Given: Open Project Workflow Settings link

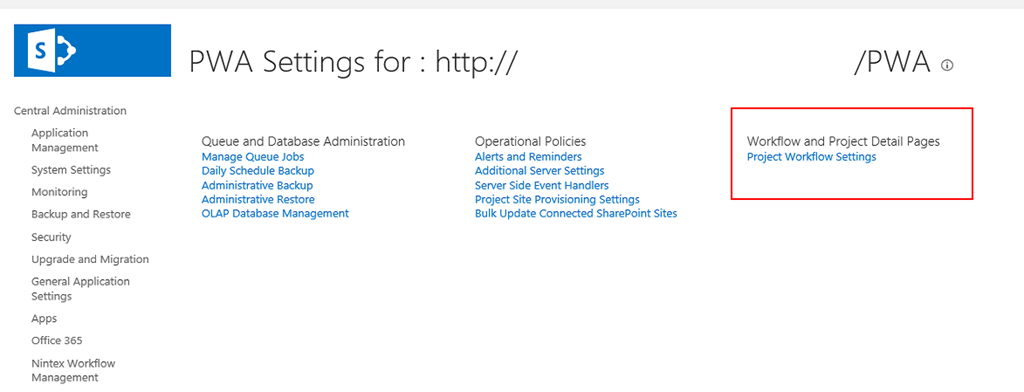Looking at the screenshot, I should [x=811, y=157].
